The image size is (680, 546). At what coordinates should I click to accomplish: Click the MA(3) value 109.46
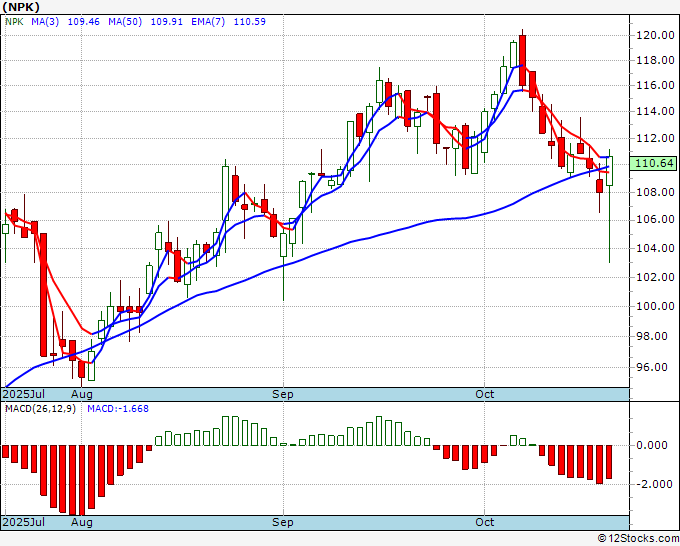[84, 22]
